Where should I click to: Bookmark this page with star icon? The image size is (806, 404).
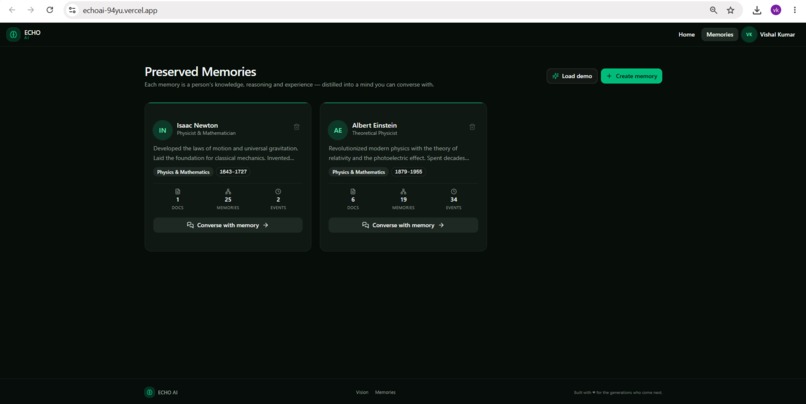pyautogui.click(x=730, y=10)
